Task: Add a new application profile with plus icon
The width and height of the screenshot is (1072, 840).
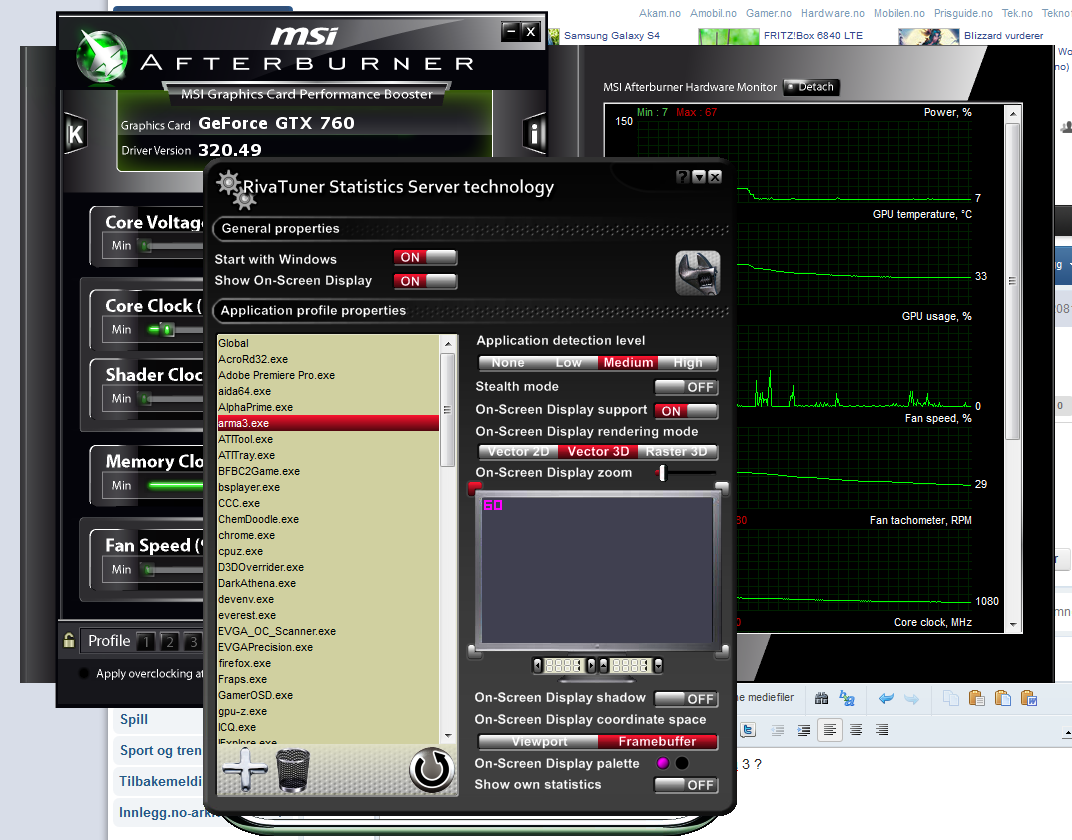Action: coord(245,770)
